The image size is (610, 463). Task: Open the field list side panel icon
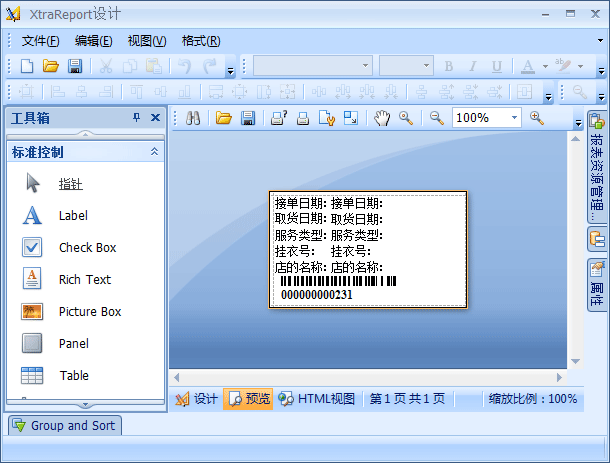597,239
